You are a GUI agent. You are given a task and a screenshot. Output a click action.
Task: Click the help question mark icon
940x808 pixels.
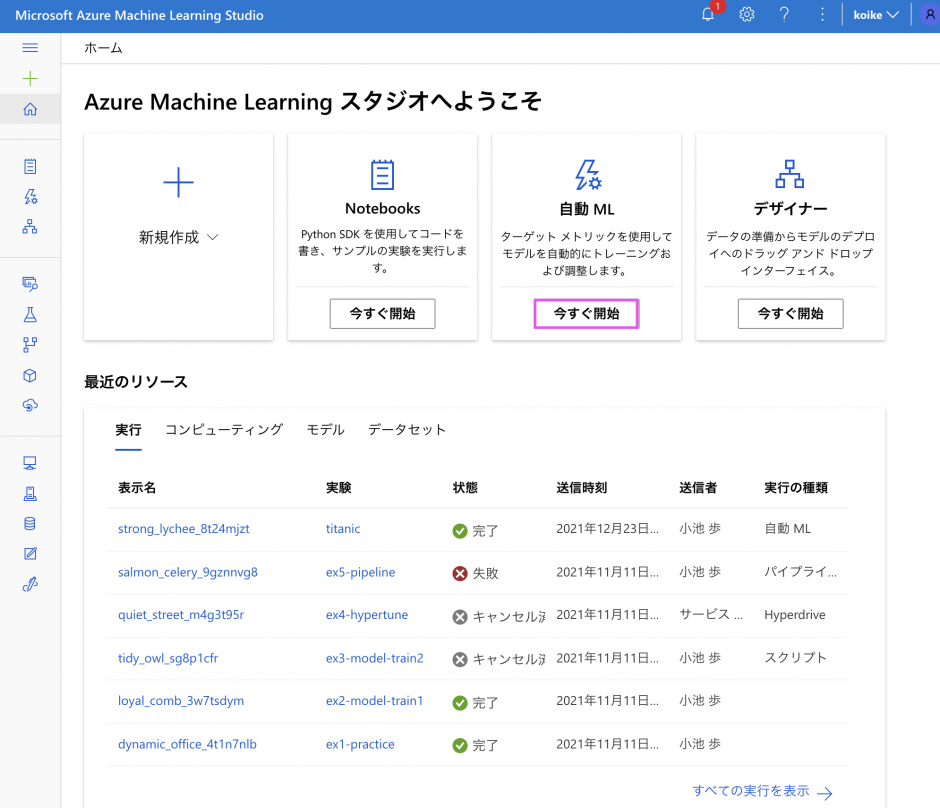tap(784, 15)
